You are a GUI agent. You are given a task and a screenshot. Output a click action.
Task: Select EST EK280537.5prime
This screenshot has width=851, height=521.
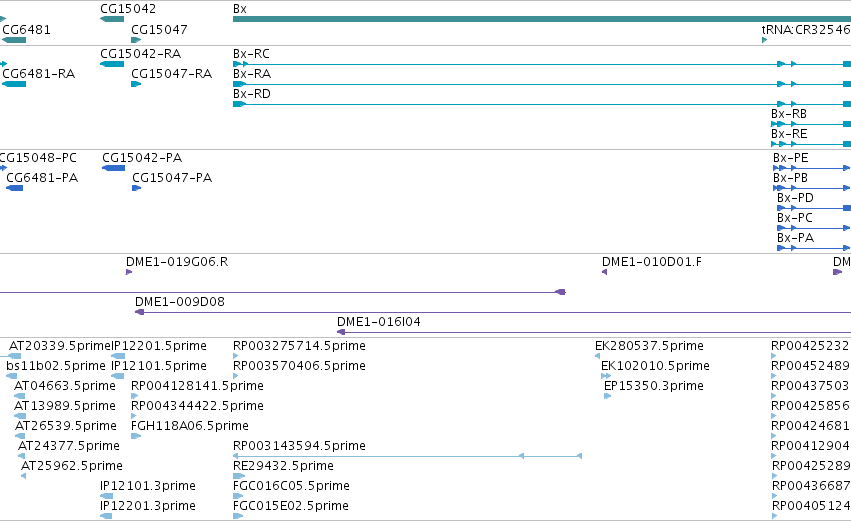pyautogui.click(x=649, y=346)
